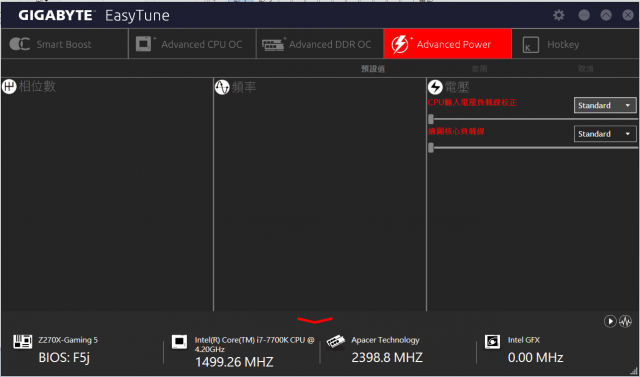This screenshot has width=640, height=377.
Task: Switch to the Smart Boost tab
Action: click(x=64, y=44)
